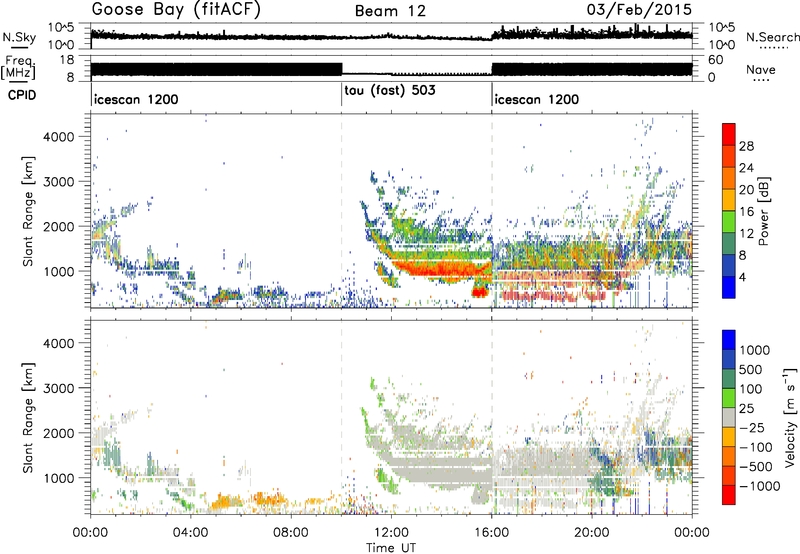The height and width of the screenshot is (554, 800).
Task: Click the '12:00' time tick label
Action: click(391, 533)
